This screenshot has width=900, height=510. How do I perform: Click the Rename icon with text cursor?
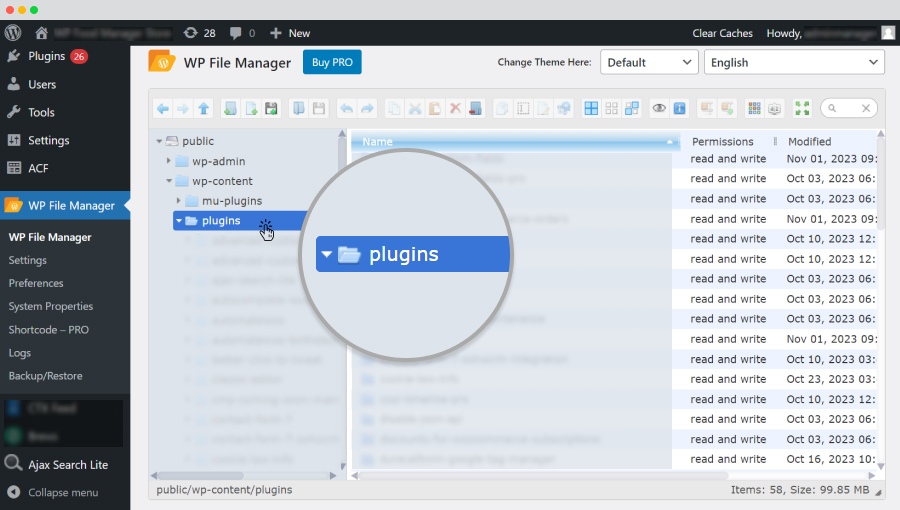[x=523, y=108]
